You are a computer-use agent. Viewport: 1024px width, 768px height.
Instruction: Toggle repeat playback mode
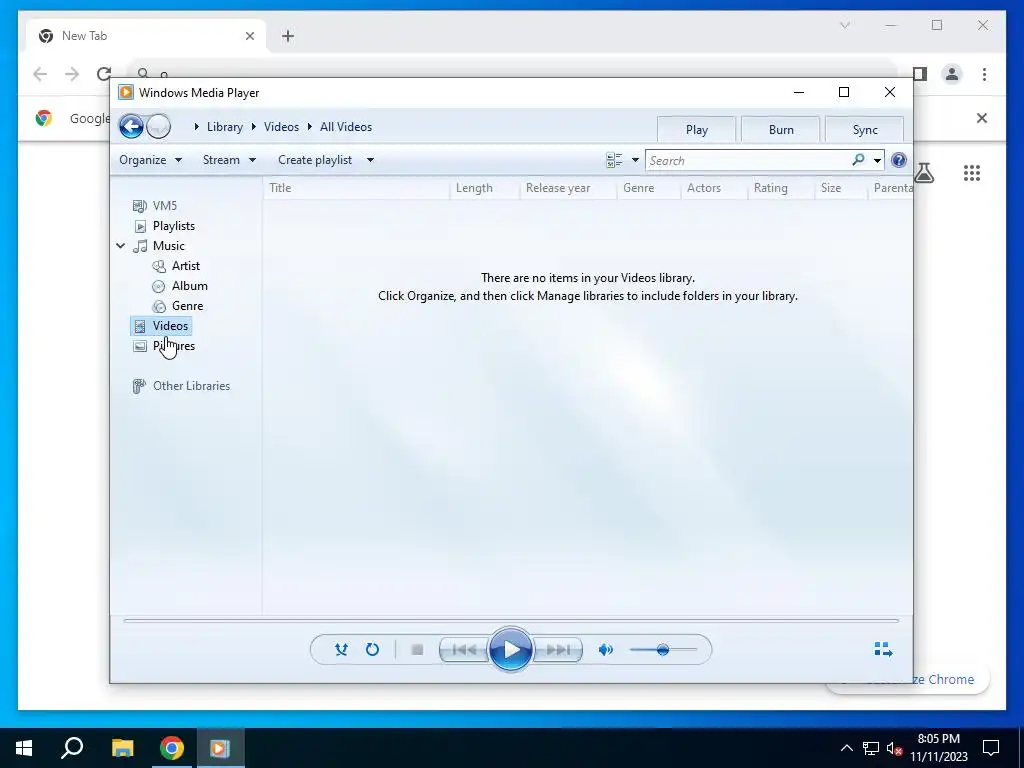(x=372, y=649)
